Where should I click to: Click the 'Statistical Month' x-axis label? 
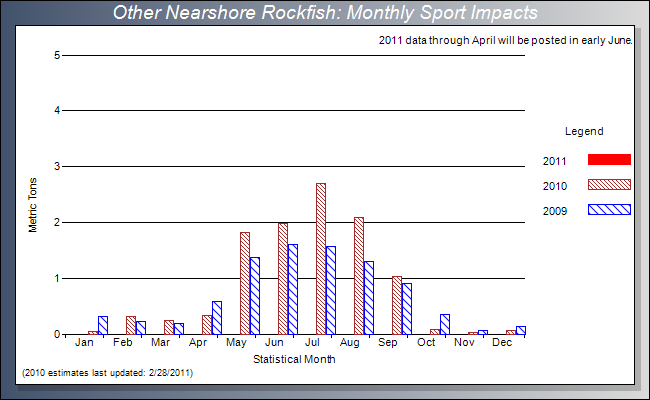[x=294, y=359]
